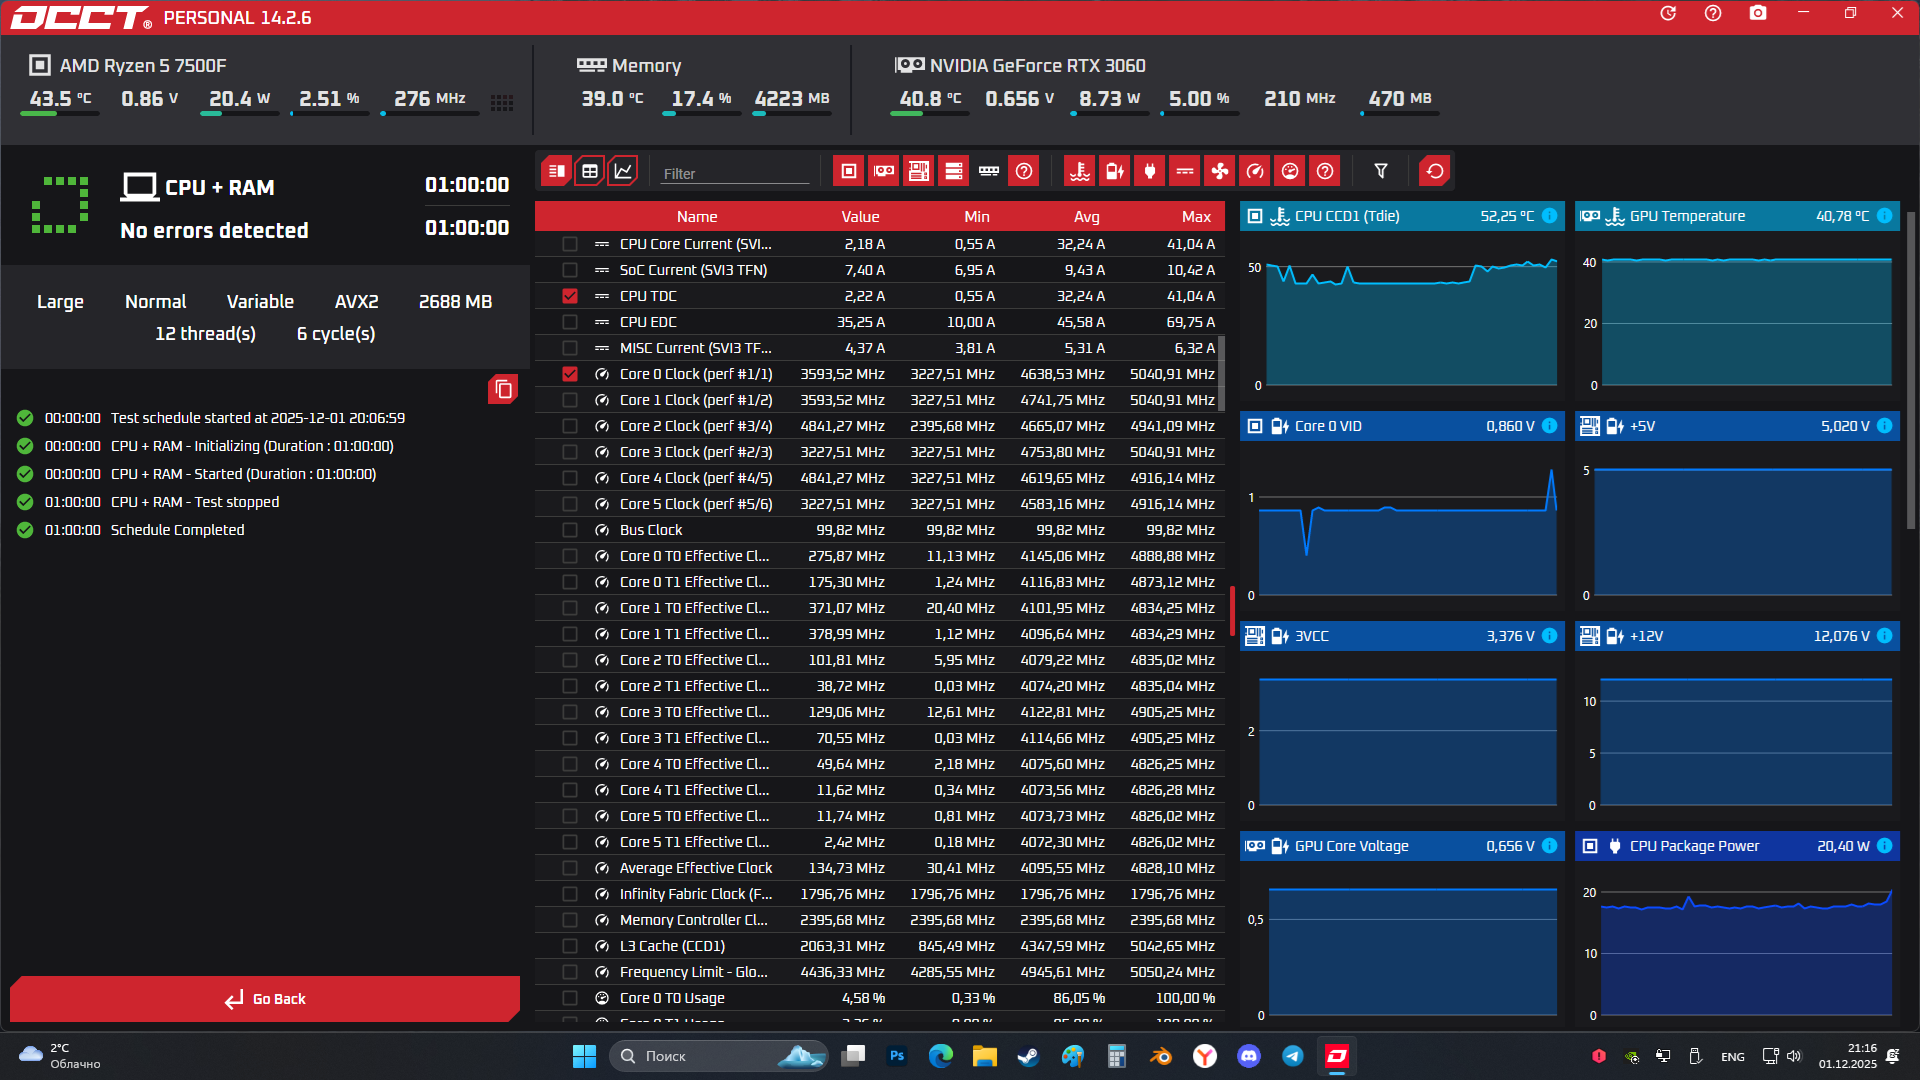
Task: Click the Go Back button
Action: click(265, 999)
